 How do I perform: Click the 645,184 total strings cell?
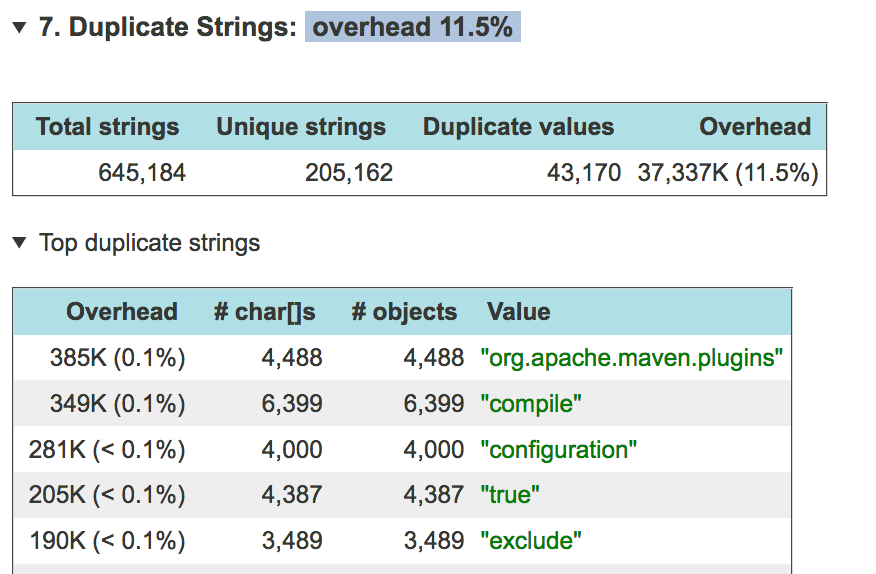click(142, 173)
